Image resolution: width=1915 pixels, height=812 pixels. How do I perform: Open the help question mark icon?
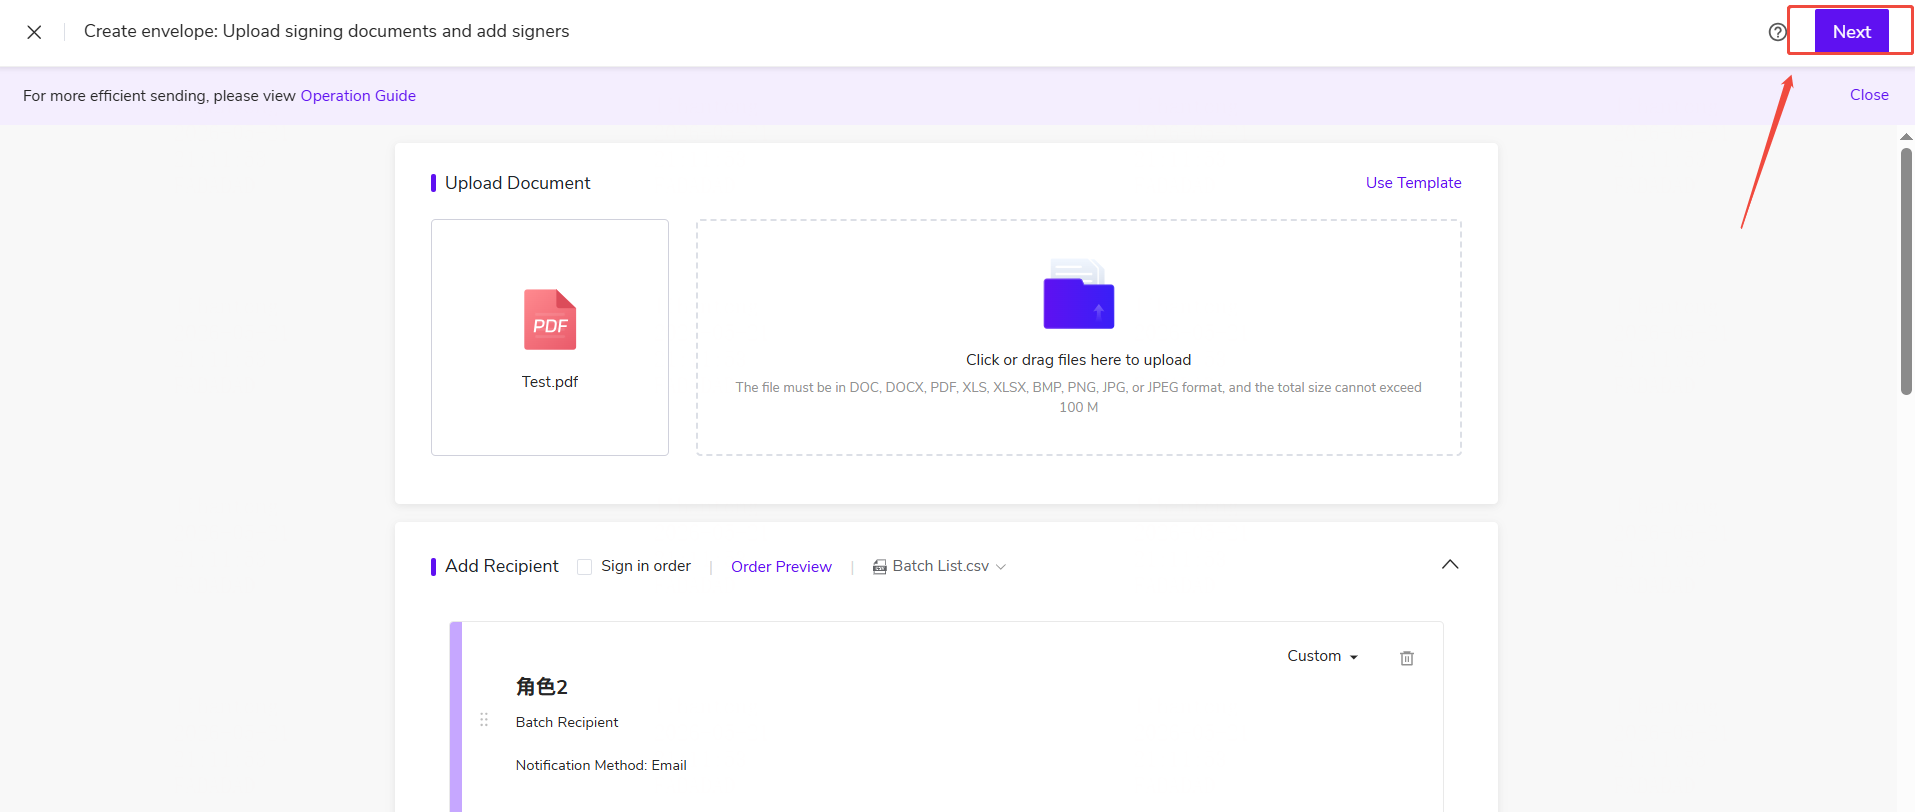tap(1777, 32)
